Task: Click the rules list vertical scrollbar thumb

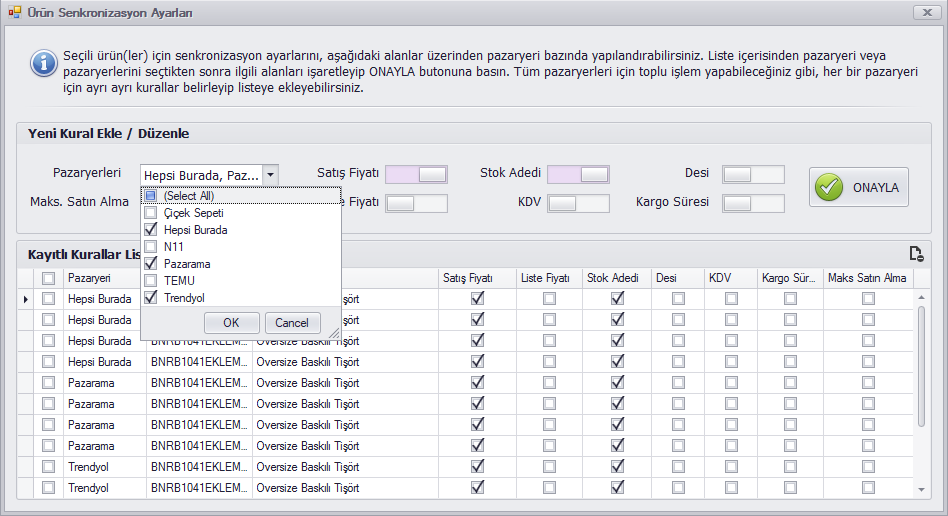Action: (x=921, y=366)
